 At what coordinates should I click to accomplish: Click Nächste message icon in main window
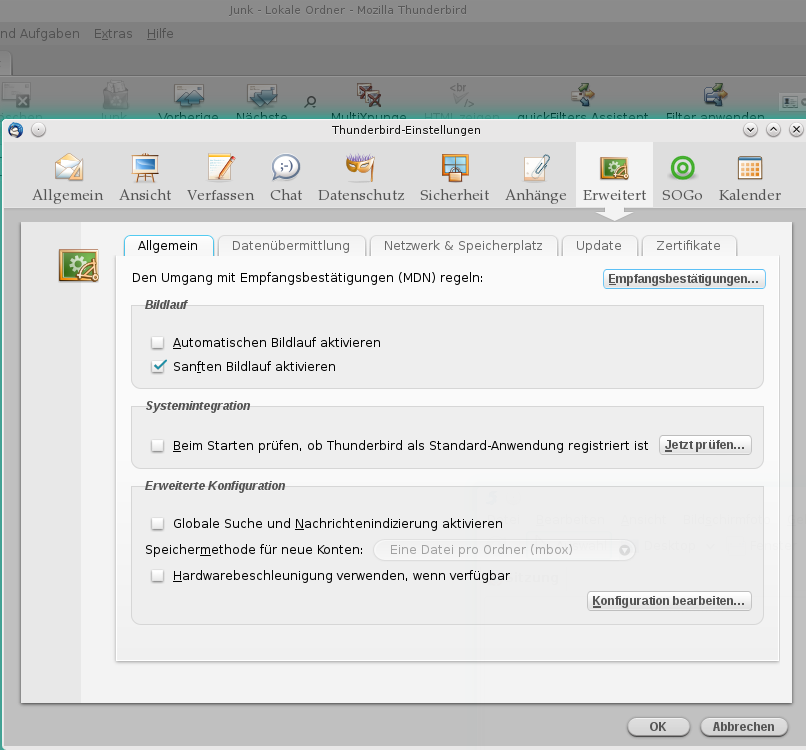click(x=262, y=95)
